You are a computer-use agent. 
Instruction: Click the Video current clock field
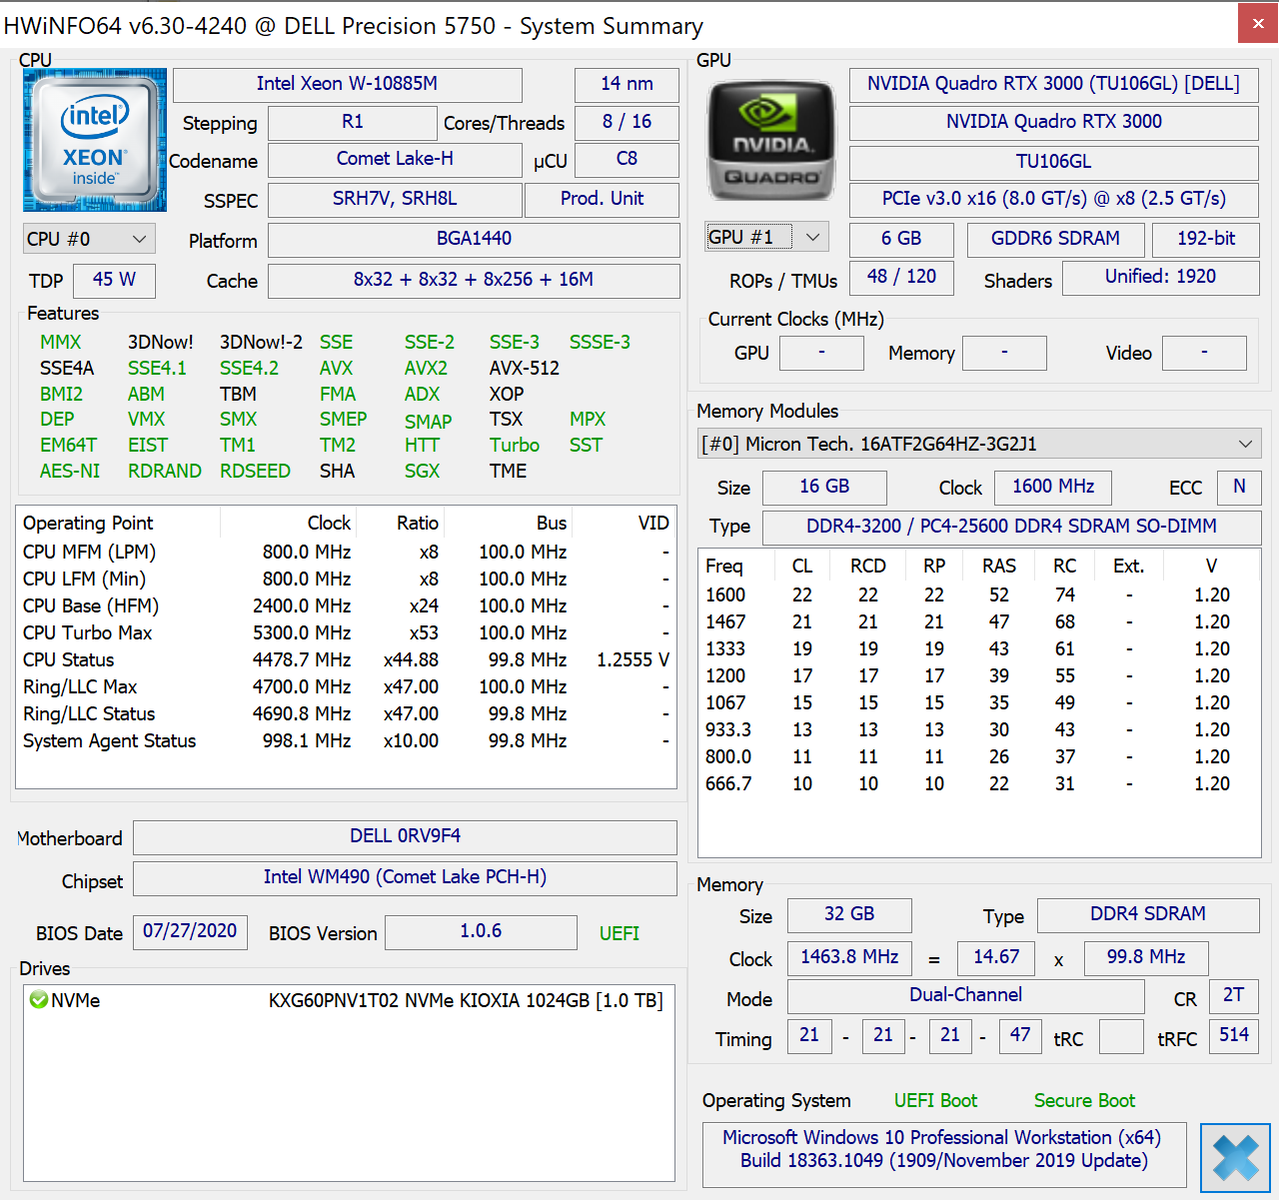[1205, 353]
